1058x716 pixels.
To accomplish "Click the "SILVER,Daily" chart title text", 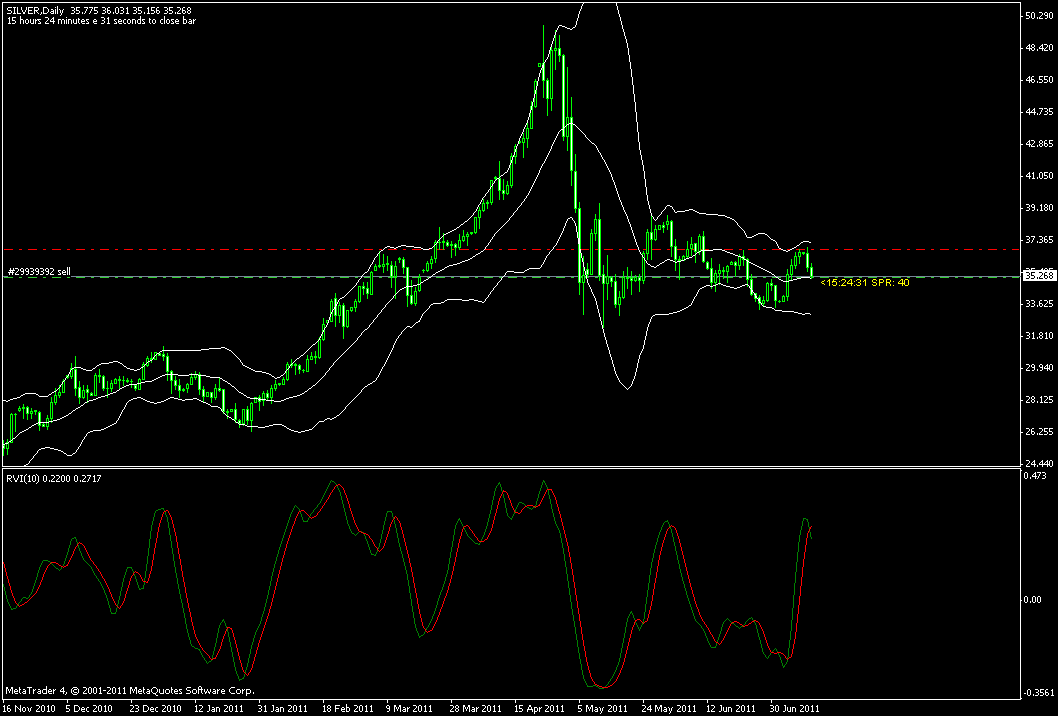I will tap(34, 10).
